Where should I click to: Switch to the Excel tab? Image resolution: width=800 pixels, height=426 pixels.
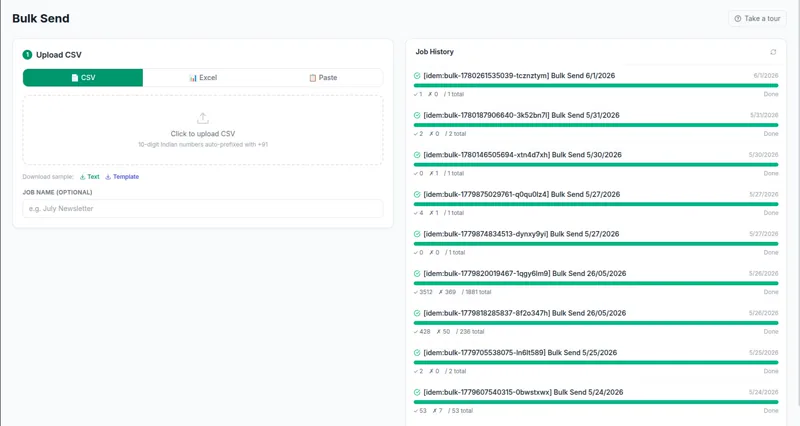(x=203, y=78)
